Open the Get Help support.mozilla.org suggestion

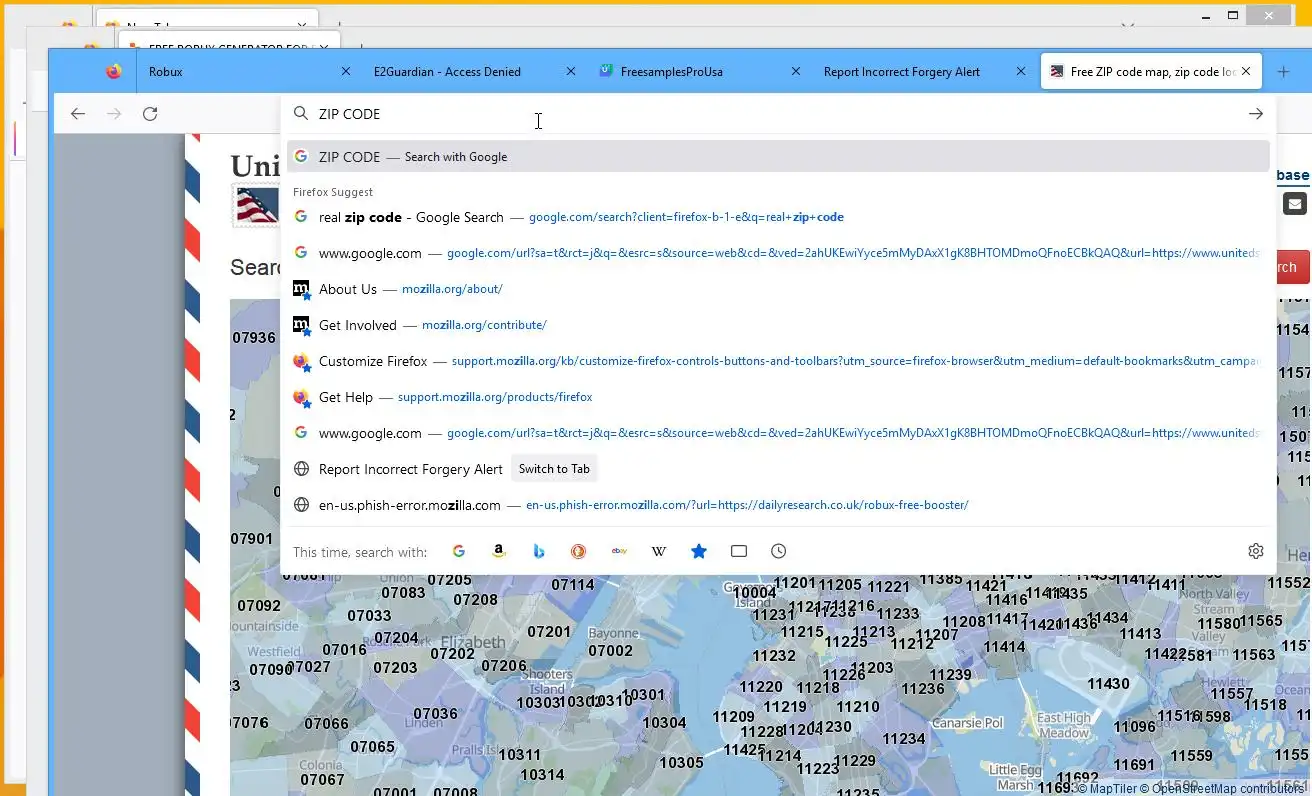[778, 397]
